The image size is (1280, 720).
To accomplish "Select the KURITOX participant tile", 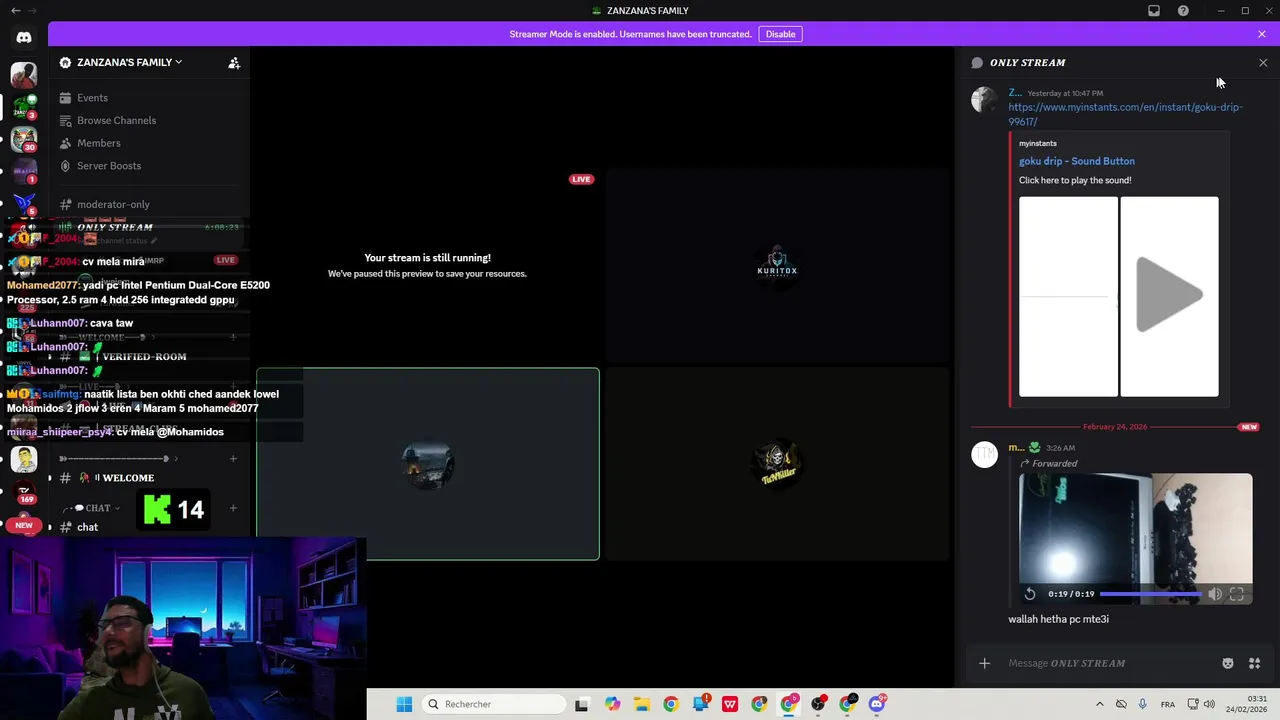I will click(777, 265).
